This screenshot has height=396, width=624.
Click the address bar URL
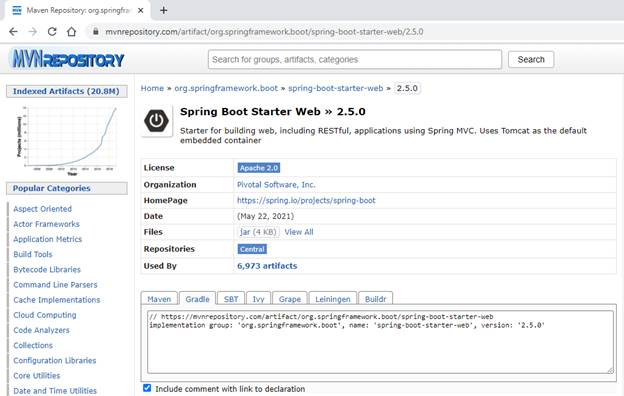(x=264, y=32)
